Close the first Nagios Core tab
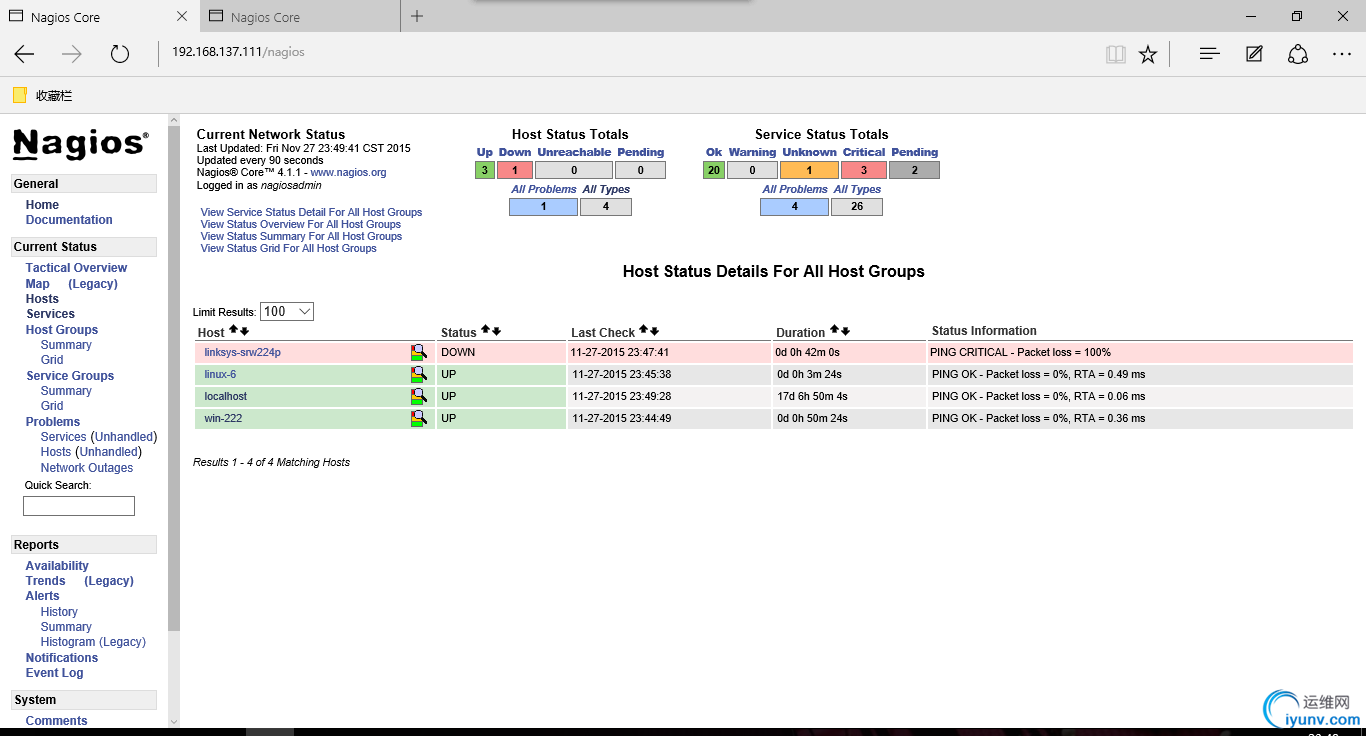 click(182, 16)
